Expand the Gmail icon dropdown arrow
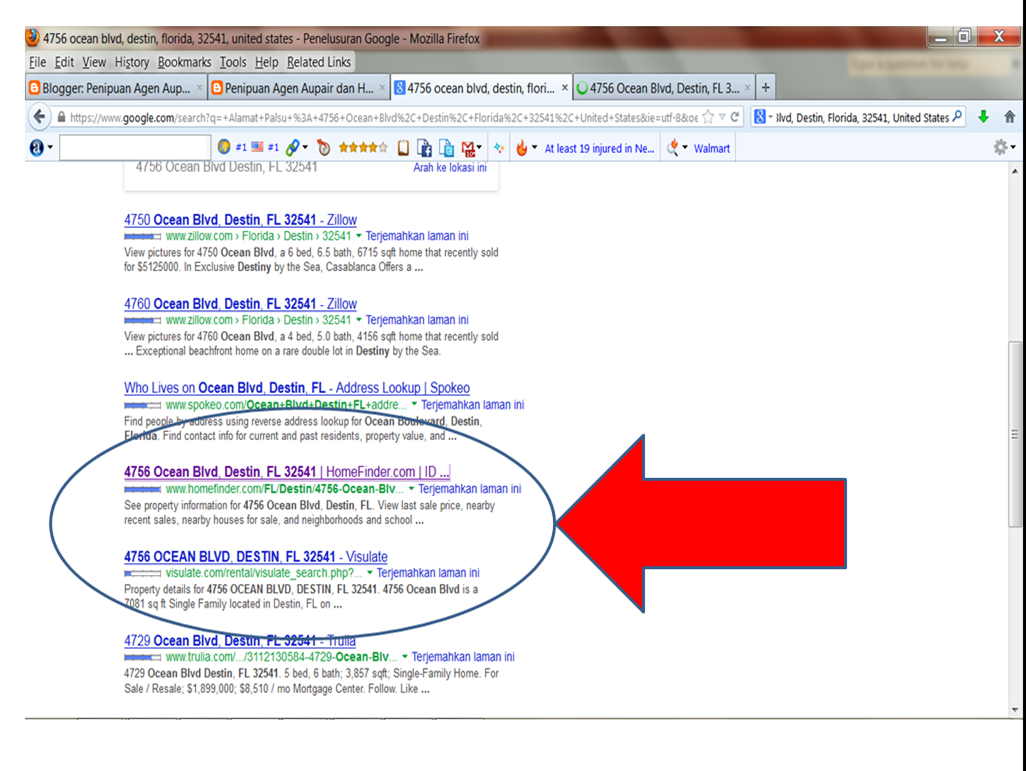The height and width of the screenshot is (771, 1026). click(480, 147)
